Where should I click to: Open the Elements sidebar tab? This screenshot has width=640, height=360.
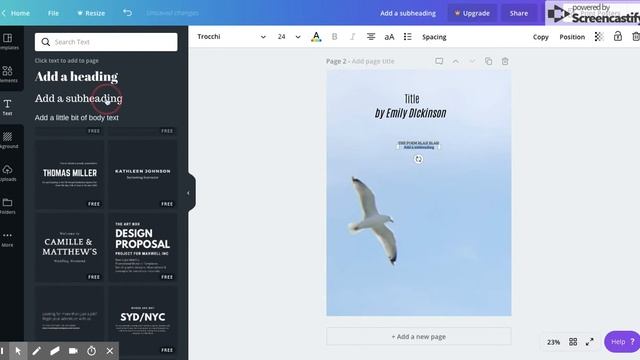8,74
